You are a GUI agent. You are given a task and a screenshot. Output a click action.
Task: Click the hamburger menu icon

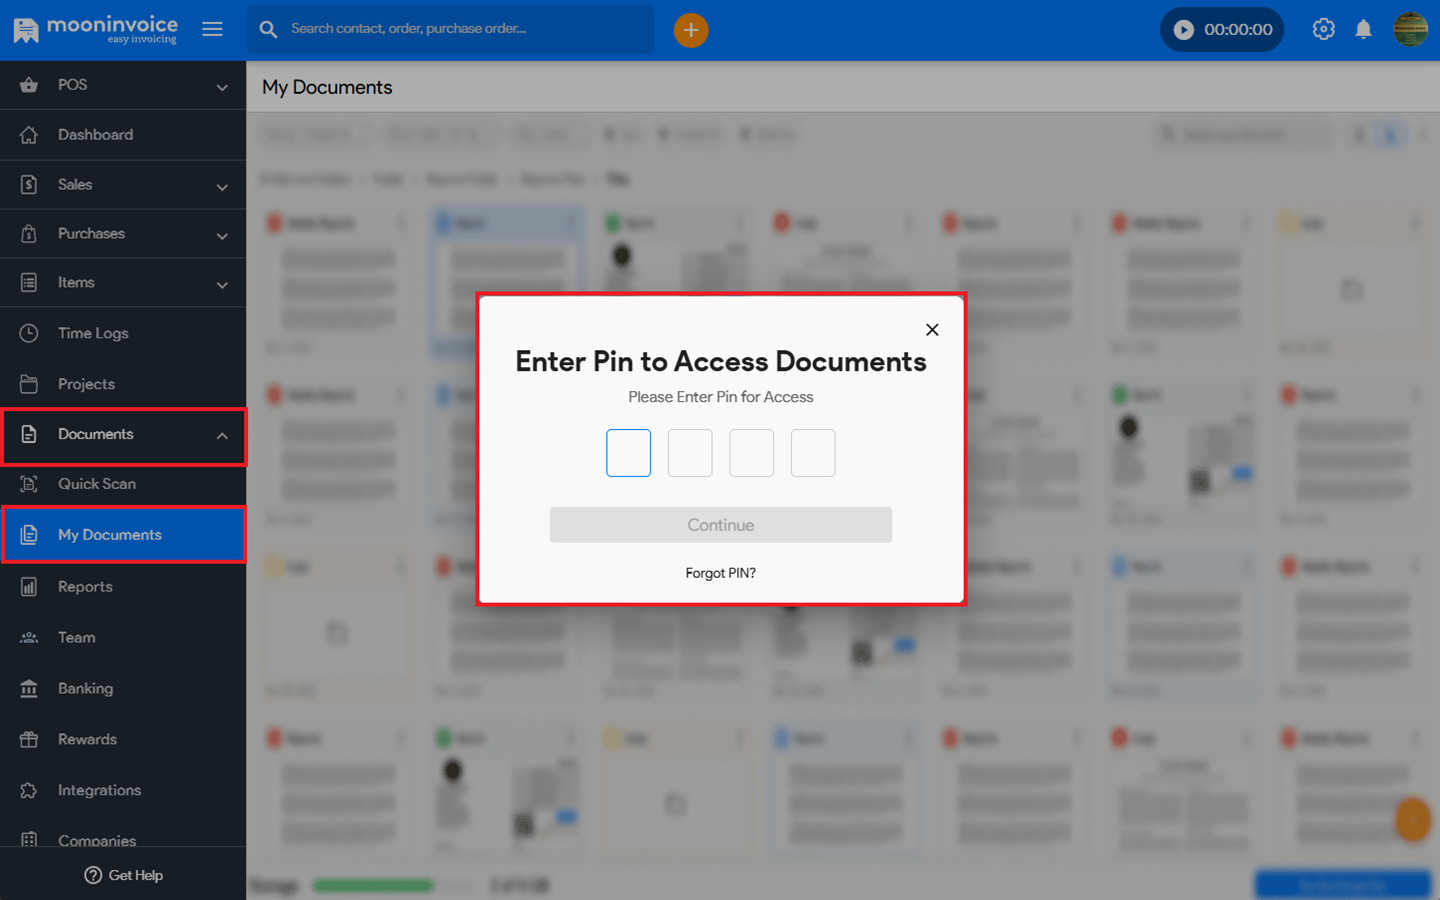point(212,29)
